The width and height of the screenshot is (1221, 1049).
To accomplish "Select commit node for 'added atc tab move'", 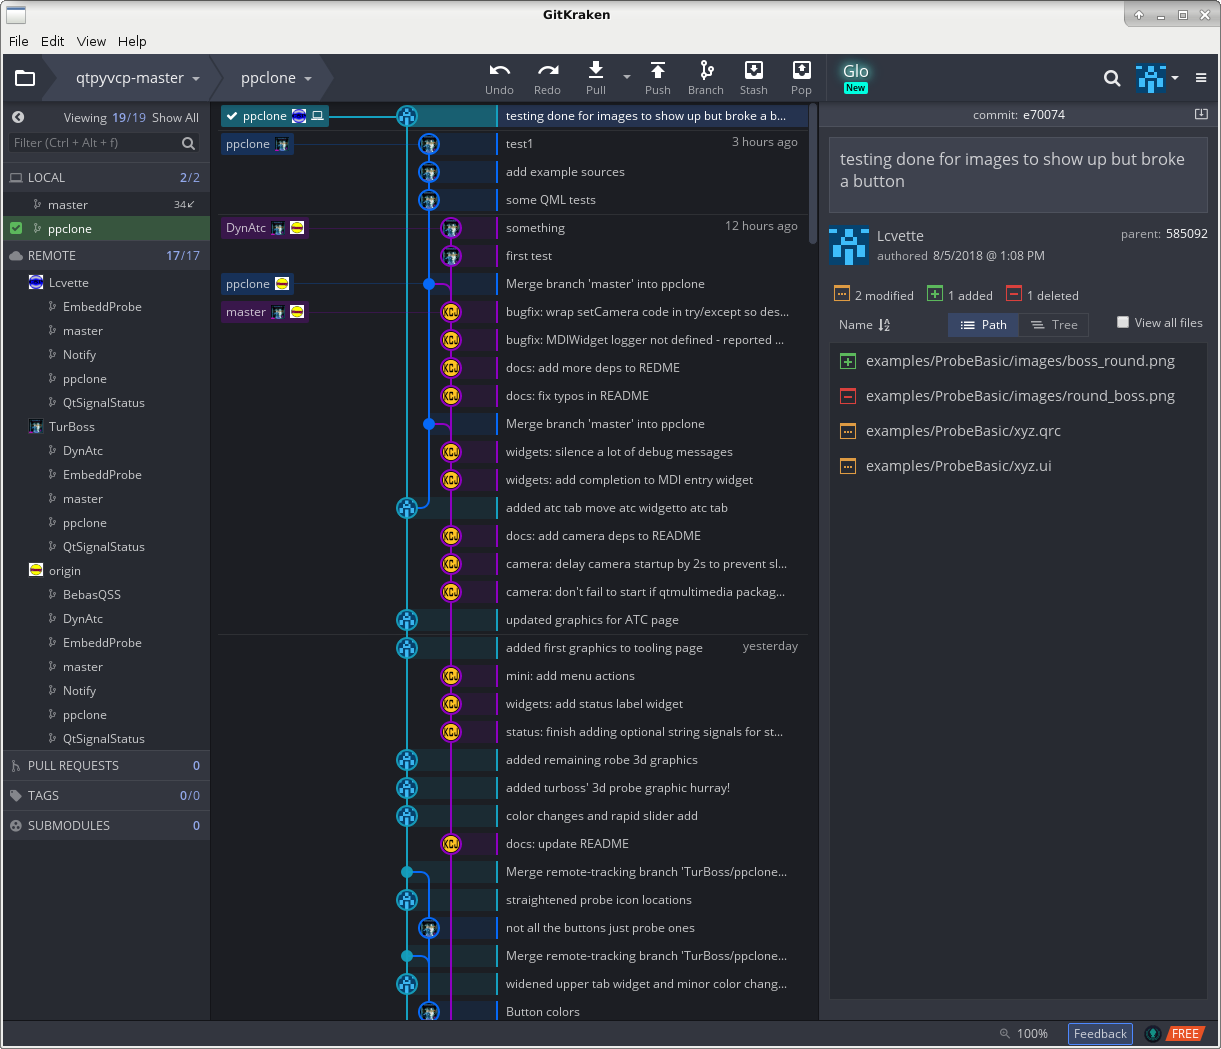I will 406,508.
